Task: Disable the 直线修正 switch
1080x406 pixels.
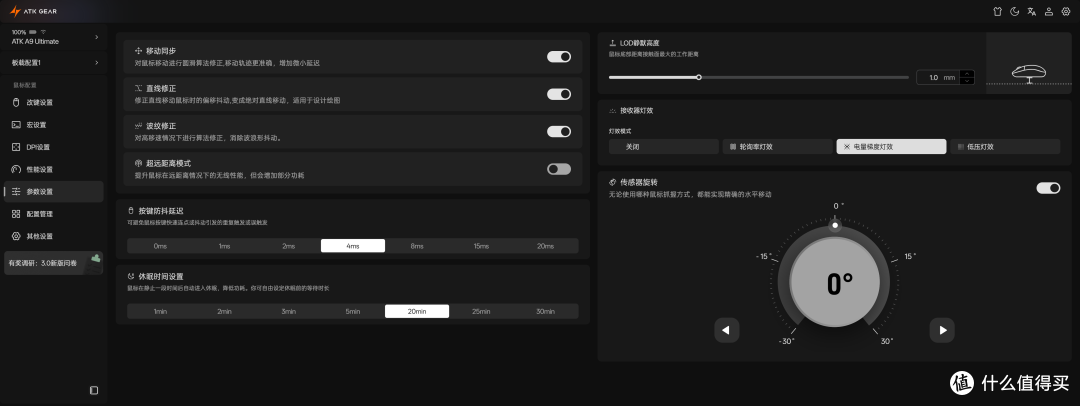Action: [559, 94]
